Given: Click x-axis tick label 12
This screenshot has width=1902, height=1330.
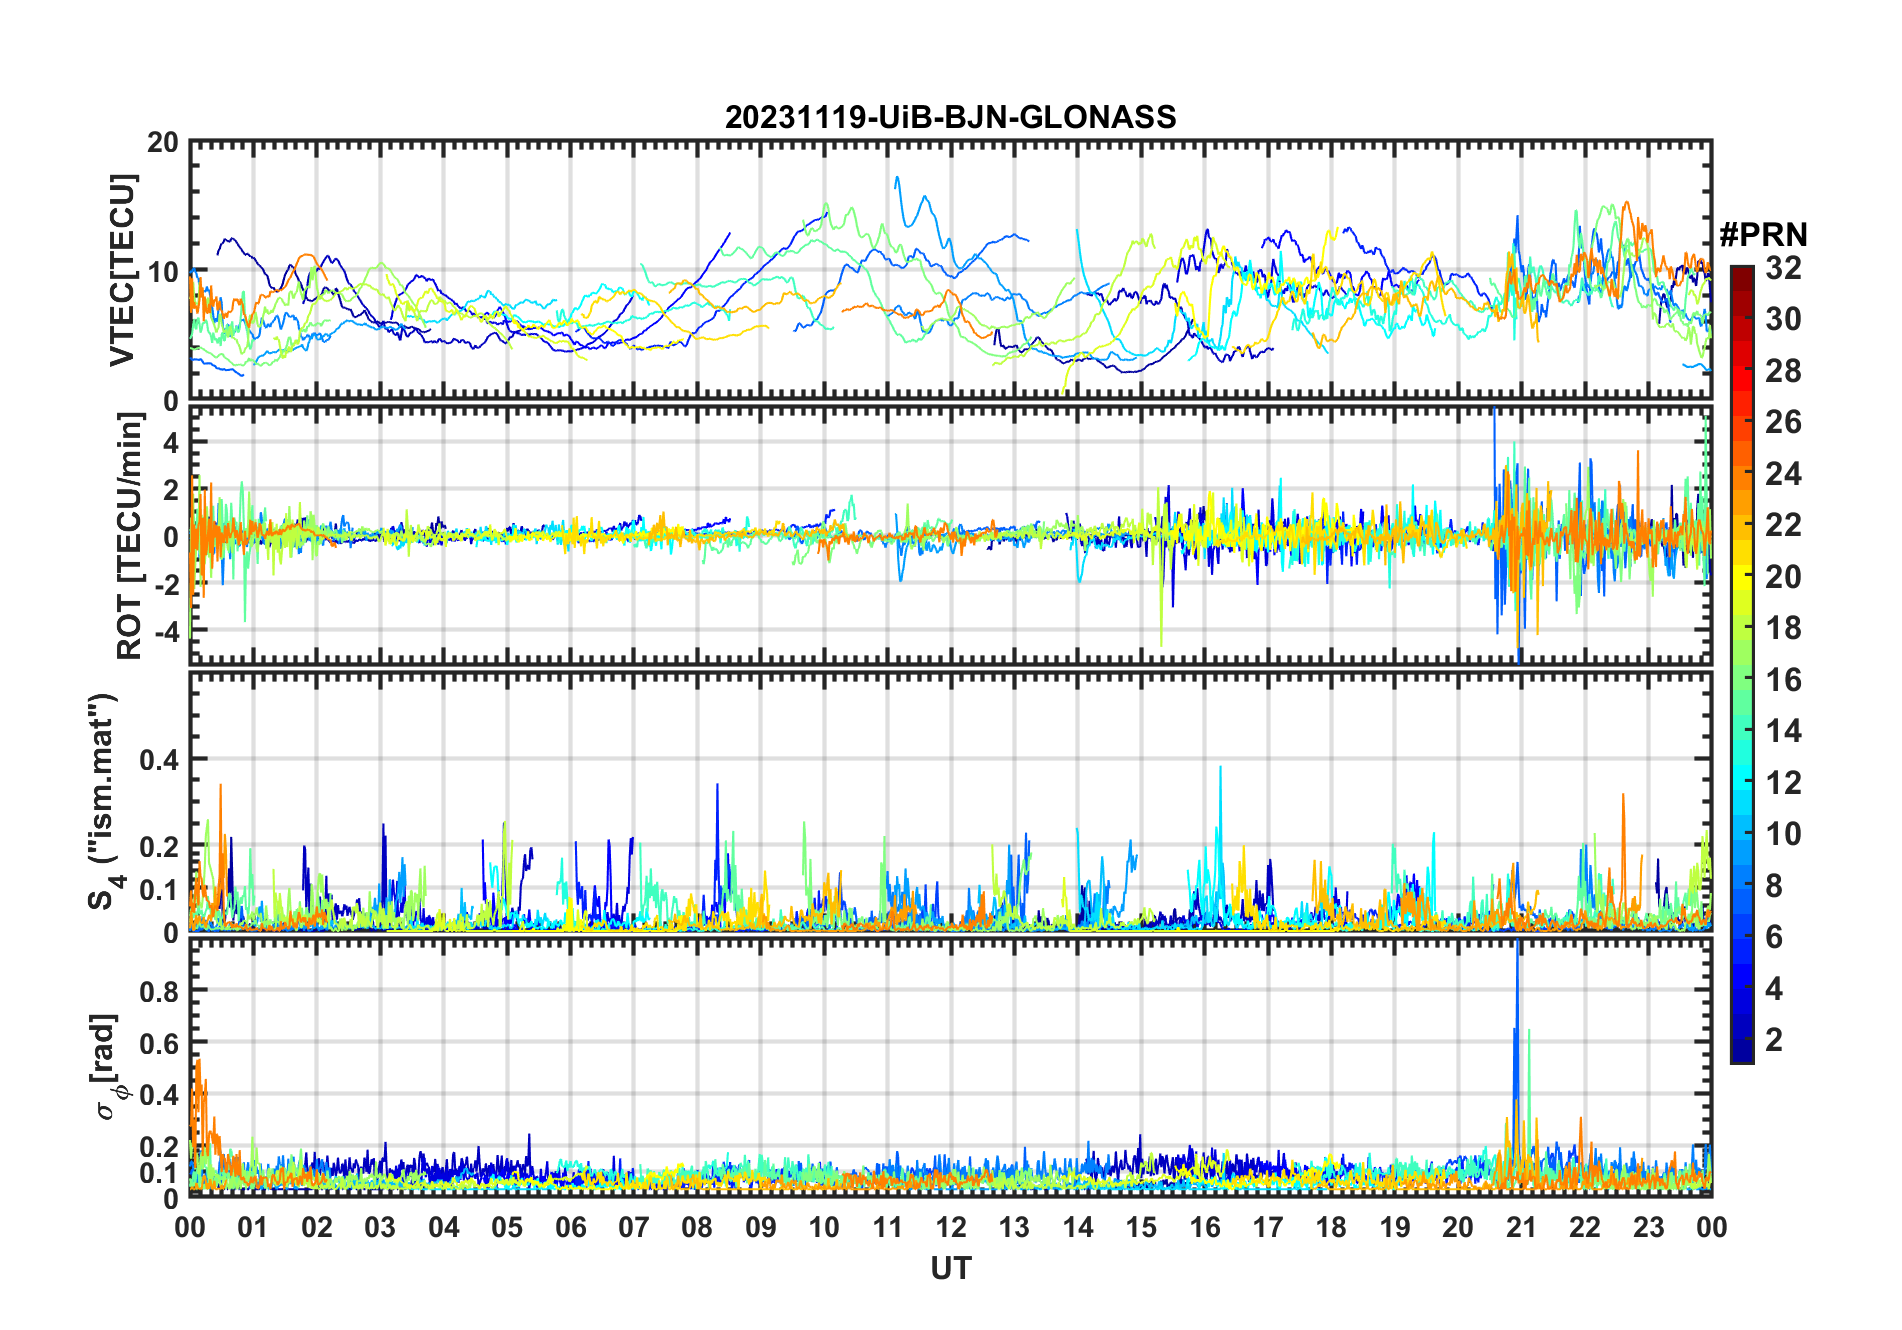Looking at the screenshot, I should click(x=951, y=1227).
